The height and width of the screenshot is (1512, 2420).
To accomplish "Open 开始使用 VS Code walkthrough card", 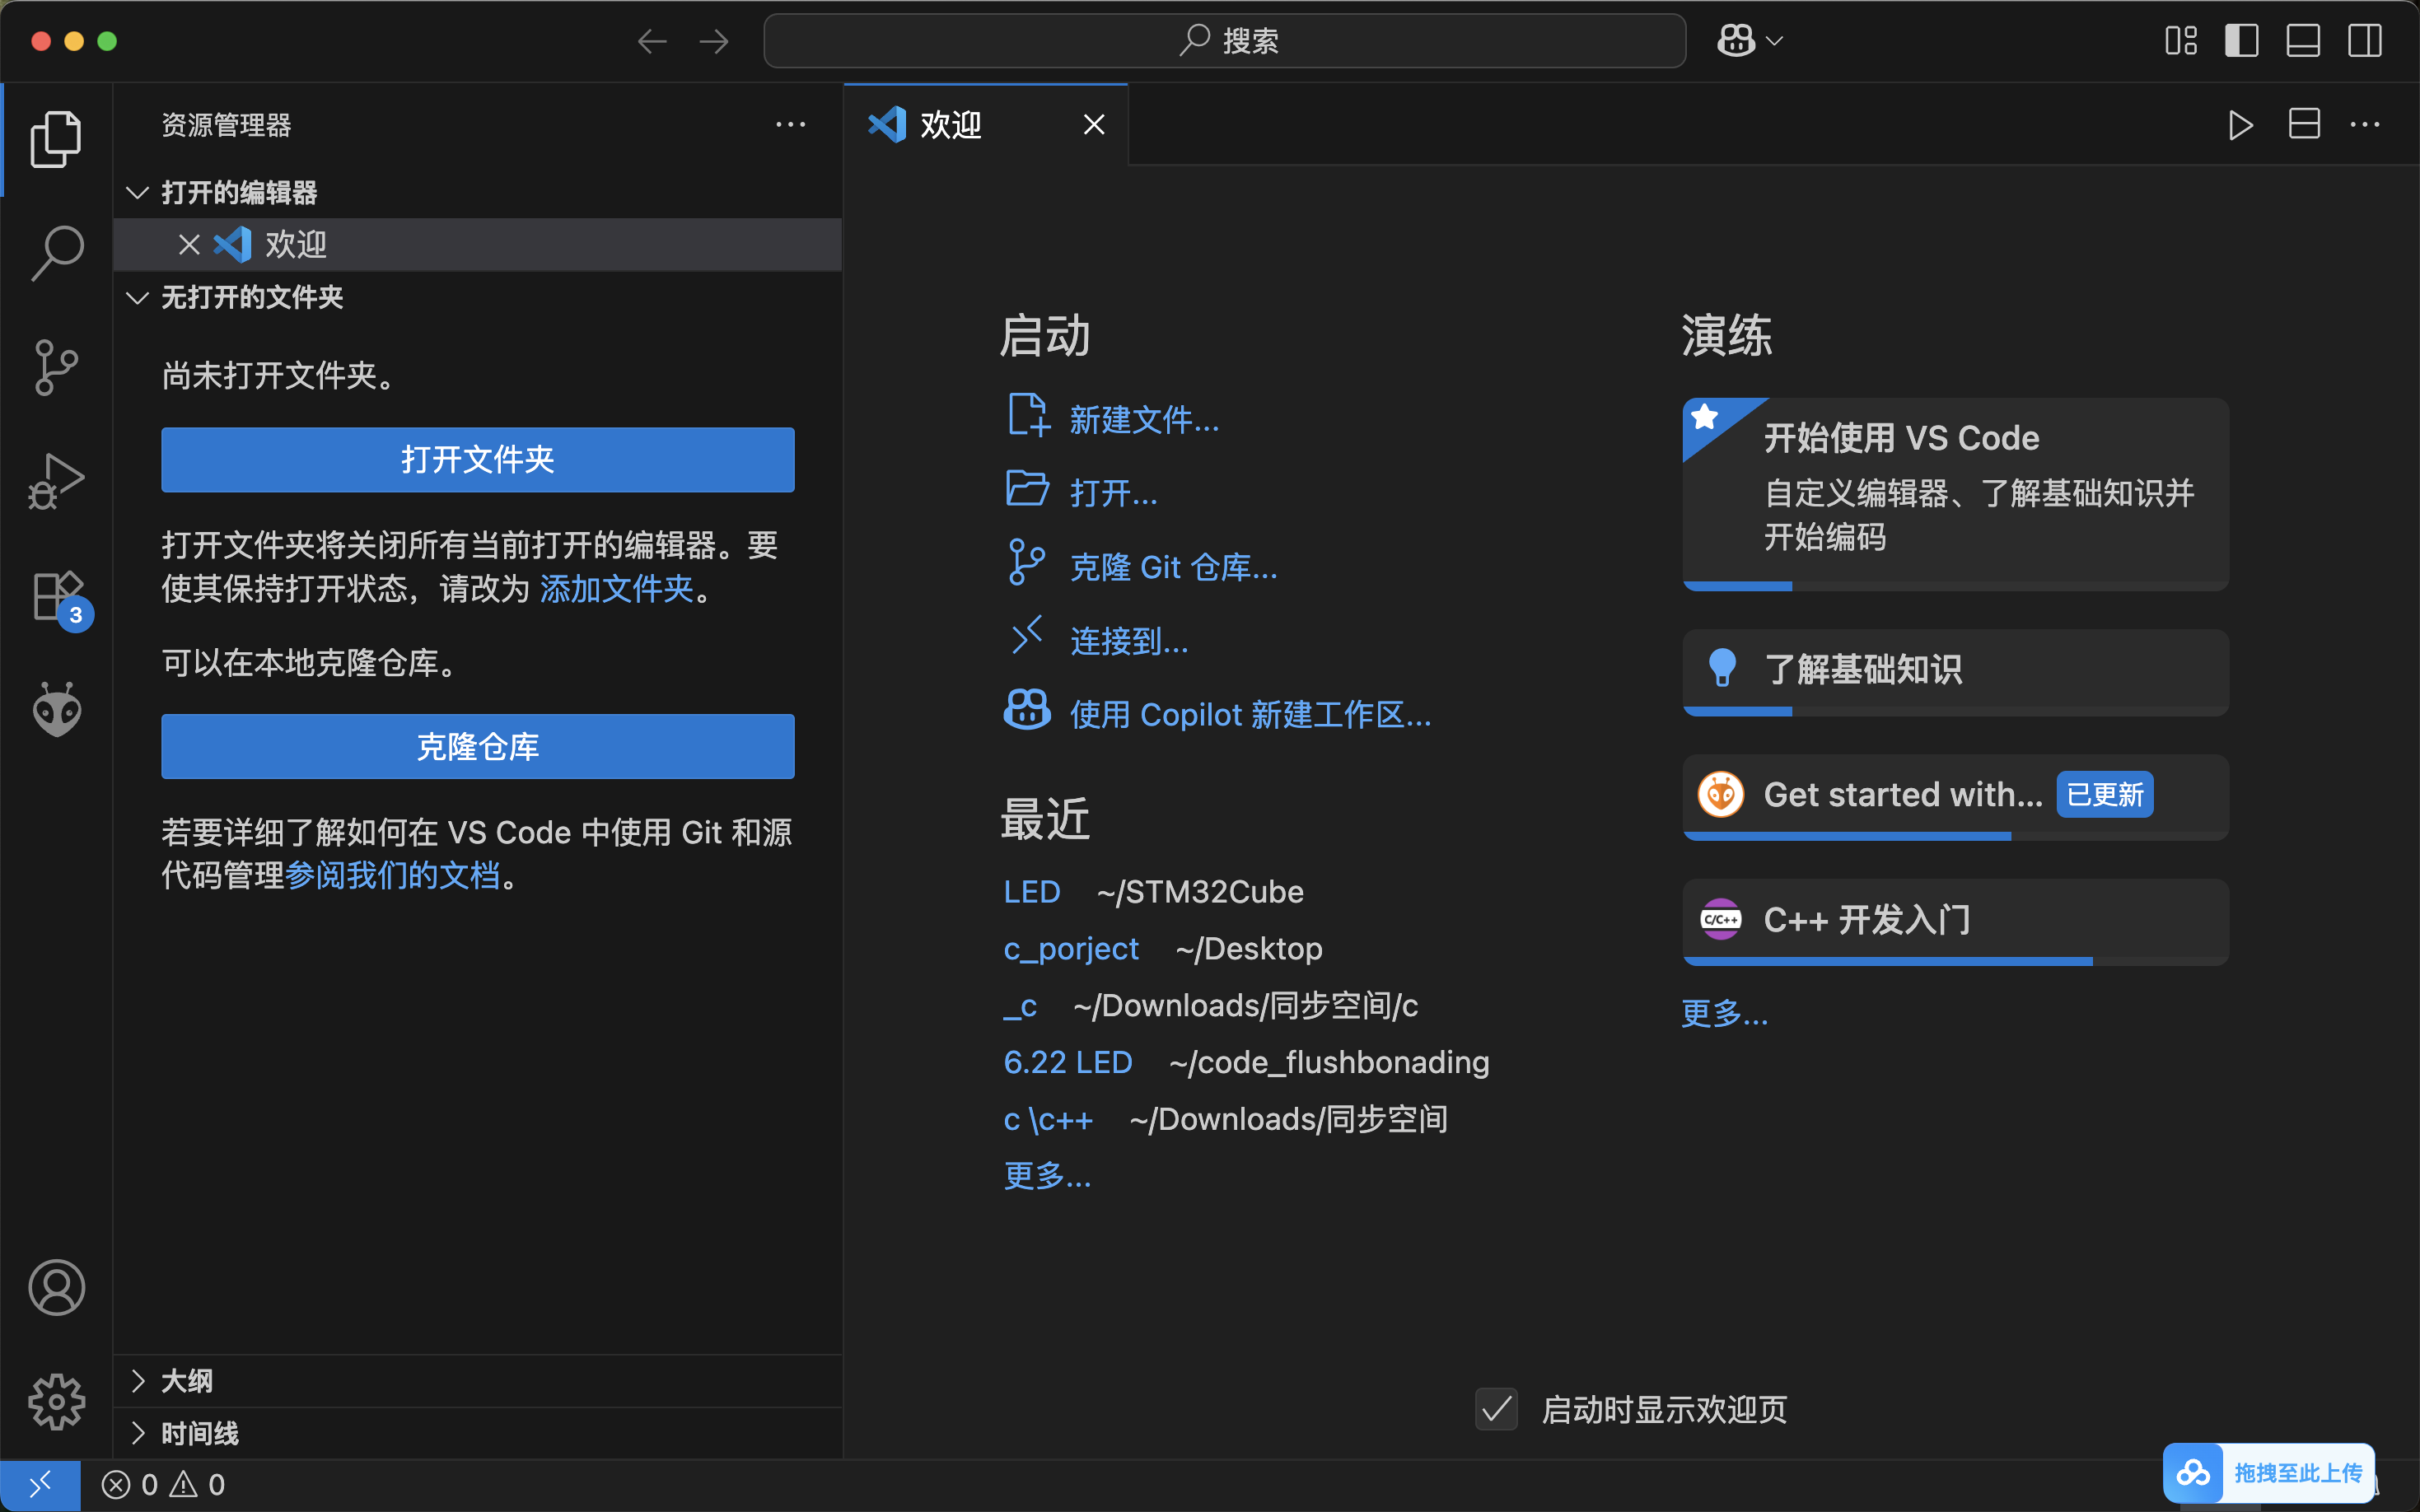I will pyautogui.click(x=1955, y=494).
